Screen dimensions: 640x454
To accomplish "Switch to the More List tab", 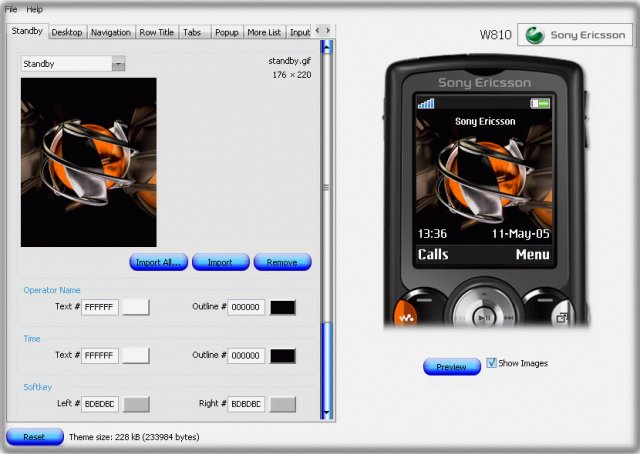I will pyautogui.click(x=264, y=32).
